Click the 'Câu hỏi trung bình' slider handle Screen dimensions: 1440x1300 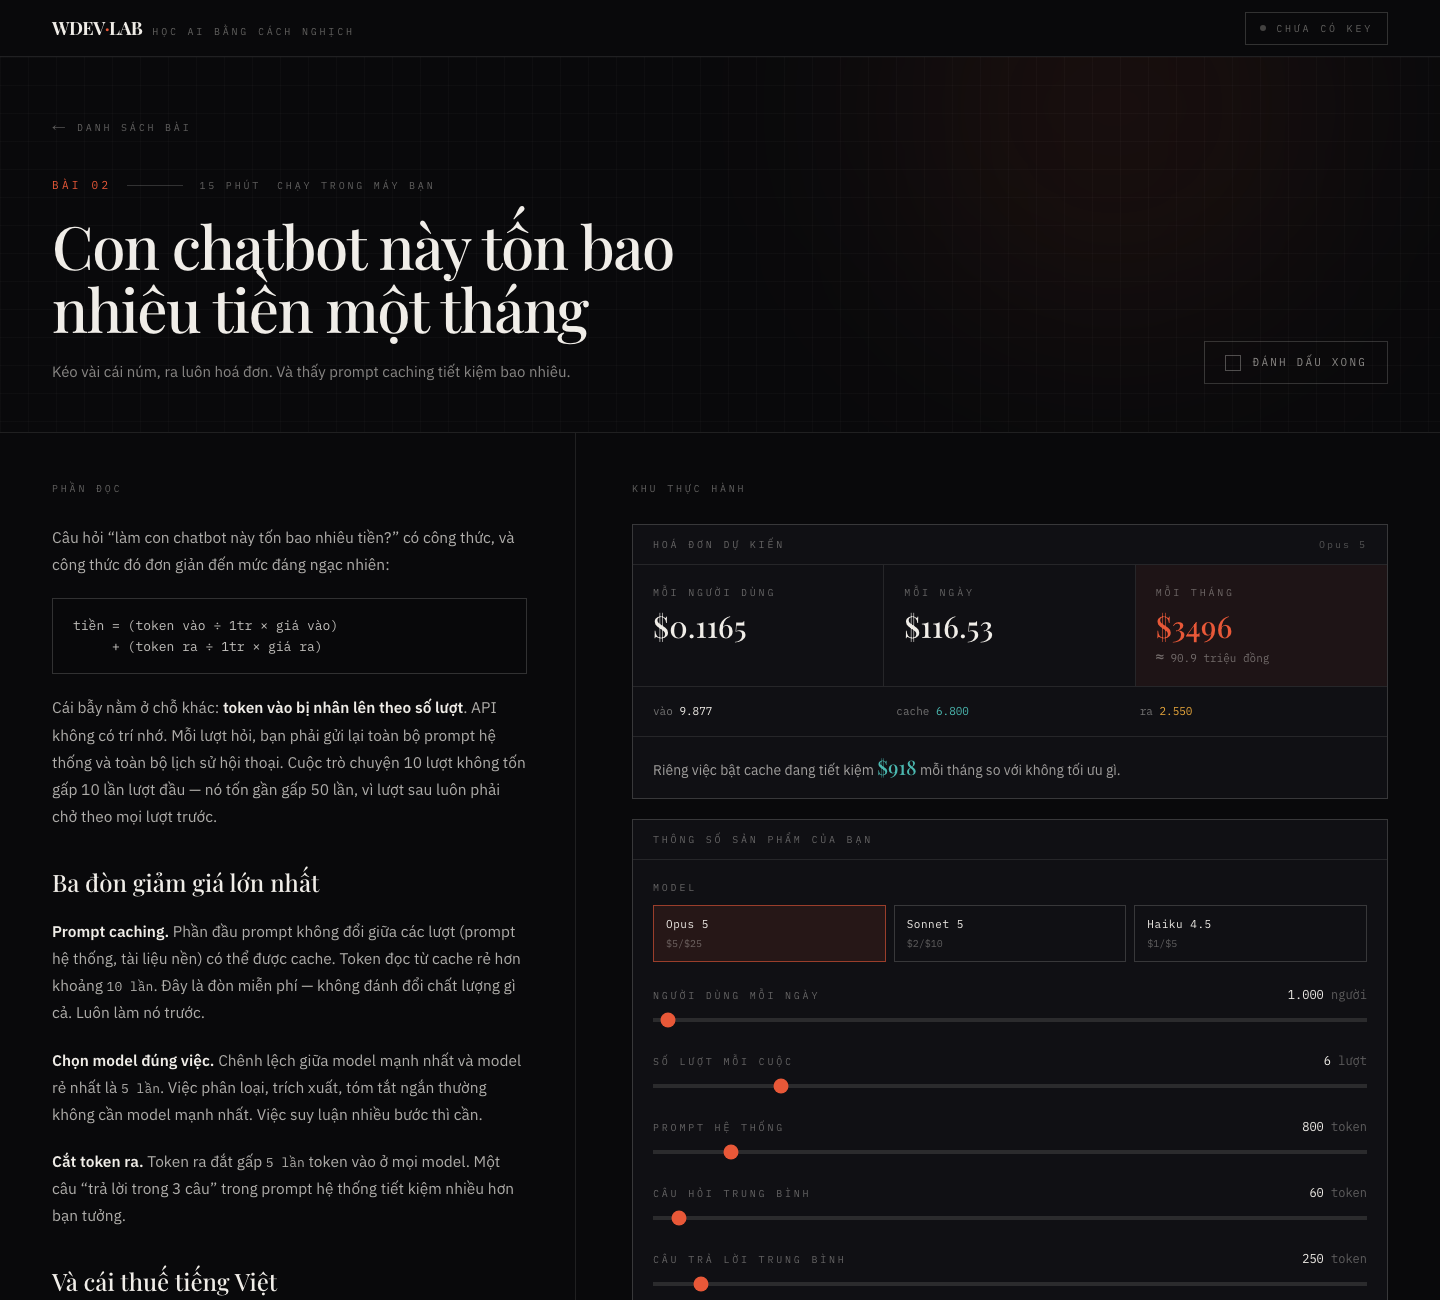point(679,1218)
